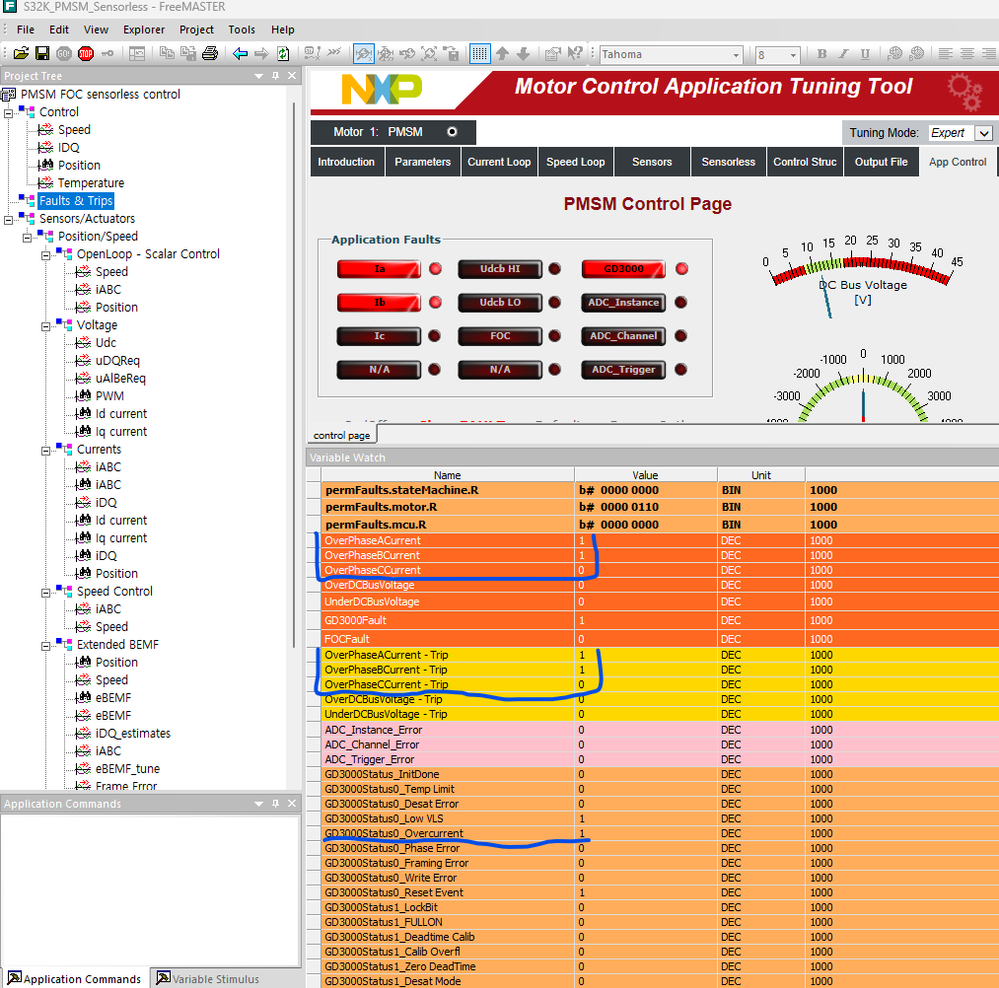Image resolution: width=999 pixels, height=988 pixels.
Task: Collapse the Sensors/Actuators tree node
Action: tap(8, 220)
